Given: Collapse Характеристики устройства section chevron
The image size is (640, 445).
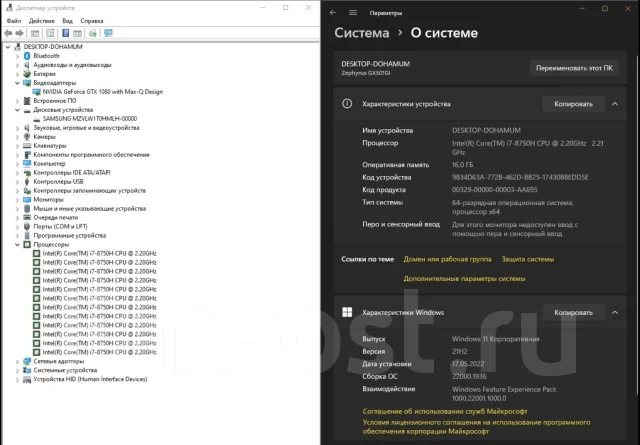Looking at the screenshot, I should (x=615, y=104).
